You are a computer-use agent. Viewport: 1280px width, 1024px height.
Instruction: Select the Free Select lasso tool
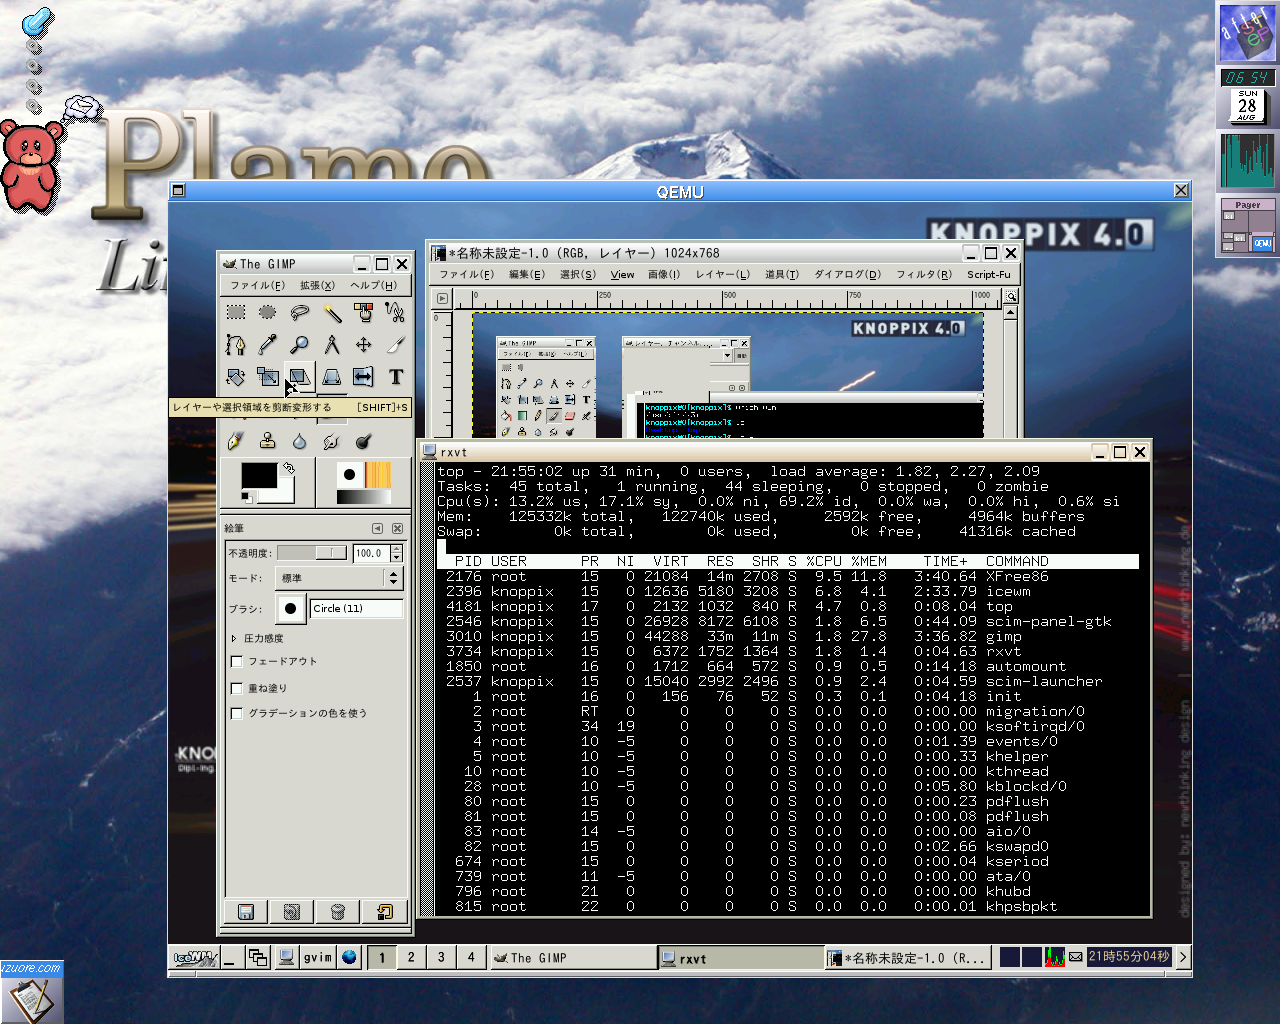pos(300,313)
